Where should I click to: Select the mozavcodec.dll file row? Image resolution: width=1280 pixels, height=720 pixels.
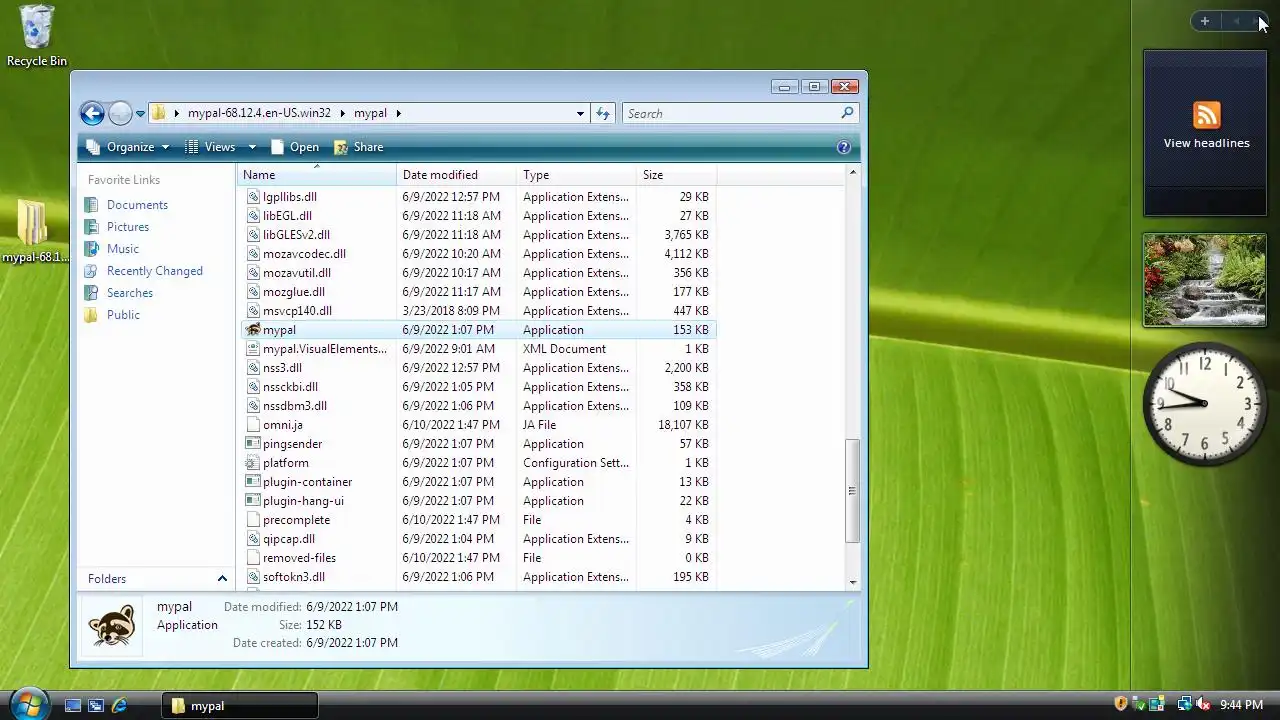479,254
